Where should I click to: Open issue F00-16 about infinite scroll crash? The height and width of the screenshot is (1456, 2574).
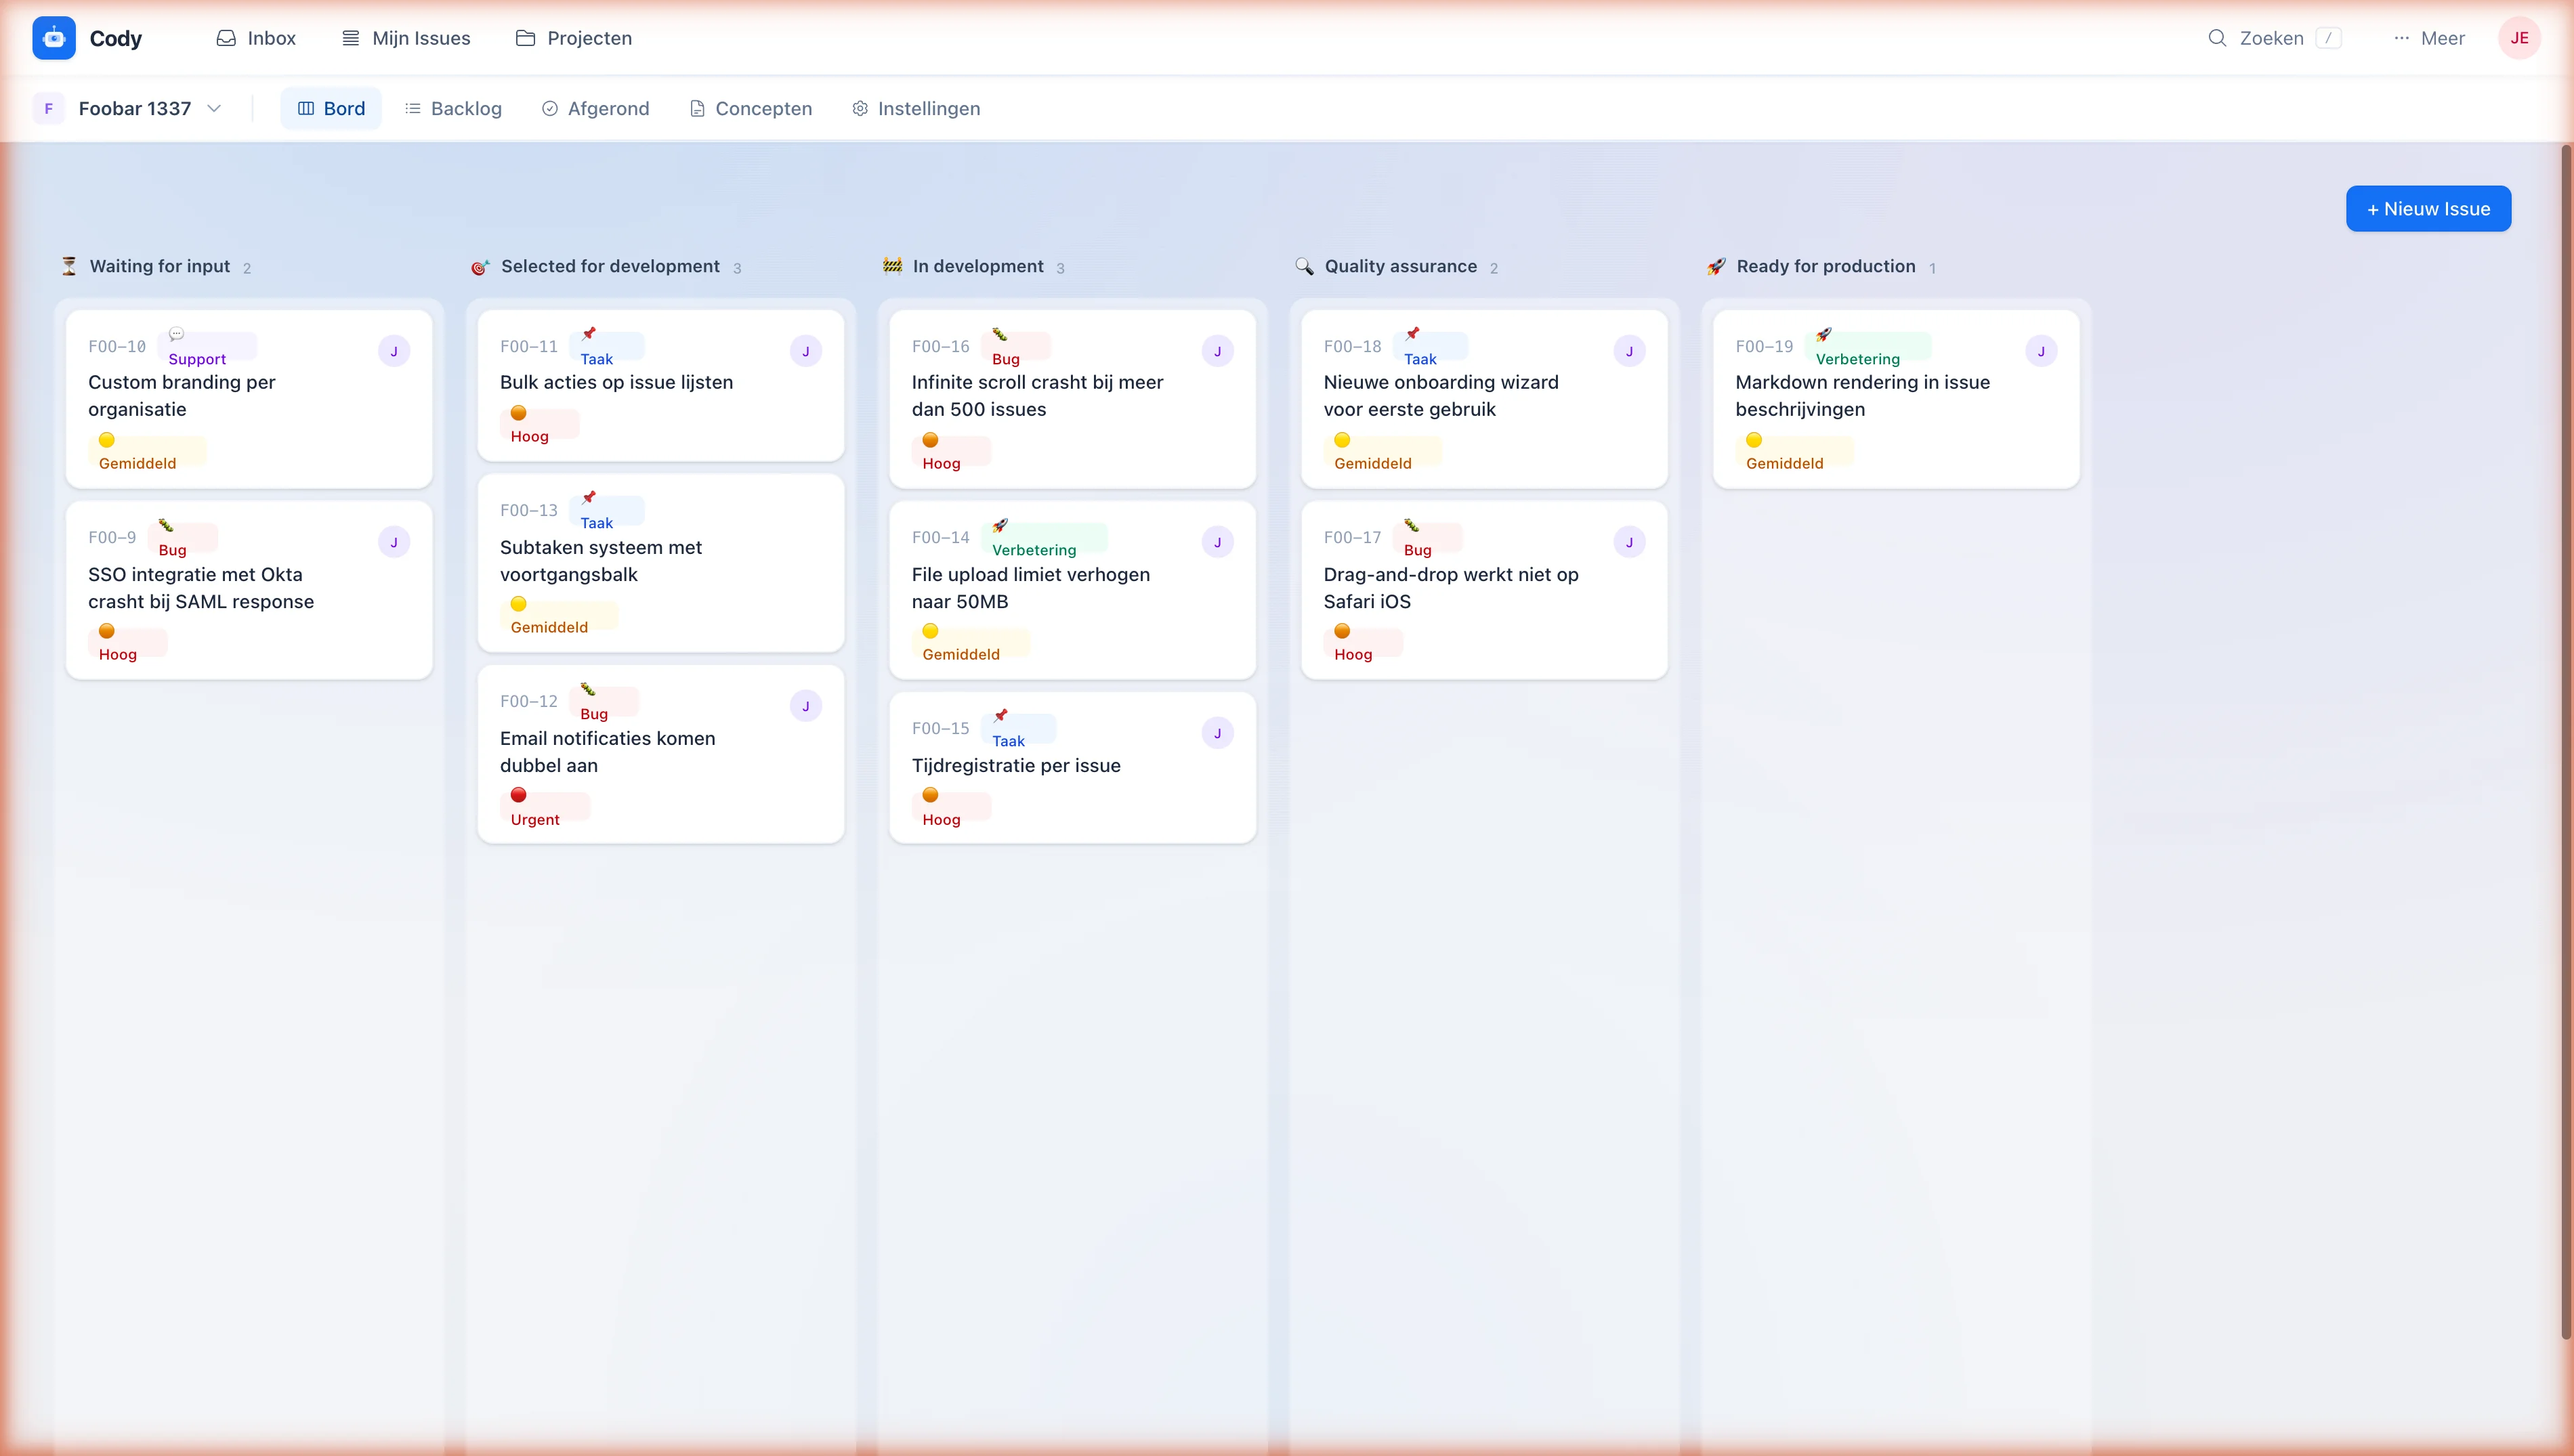[x=1038, y=395]
